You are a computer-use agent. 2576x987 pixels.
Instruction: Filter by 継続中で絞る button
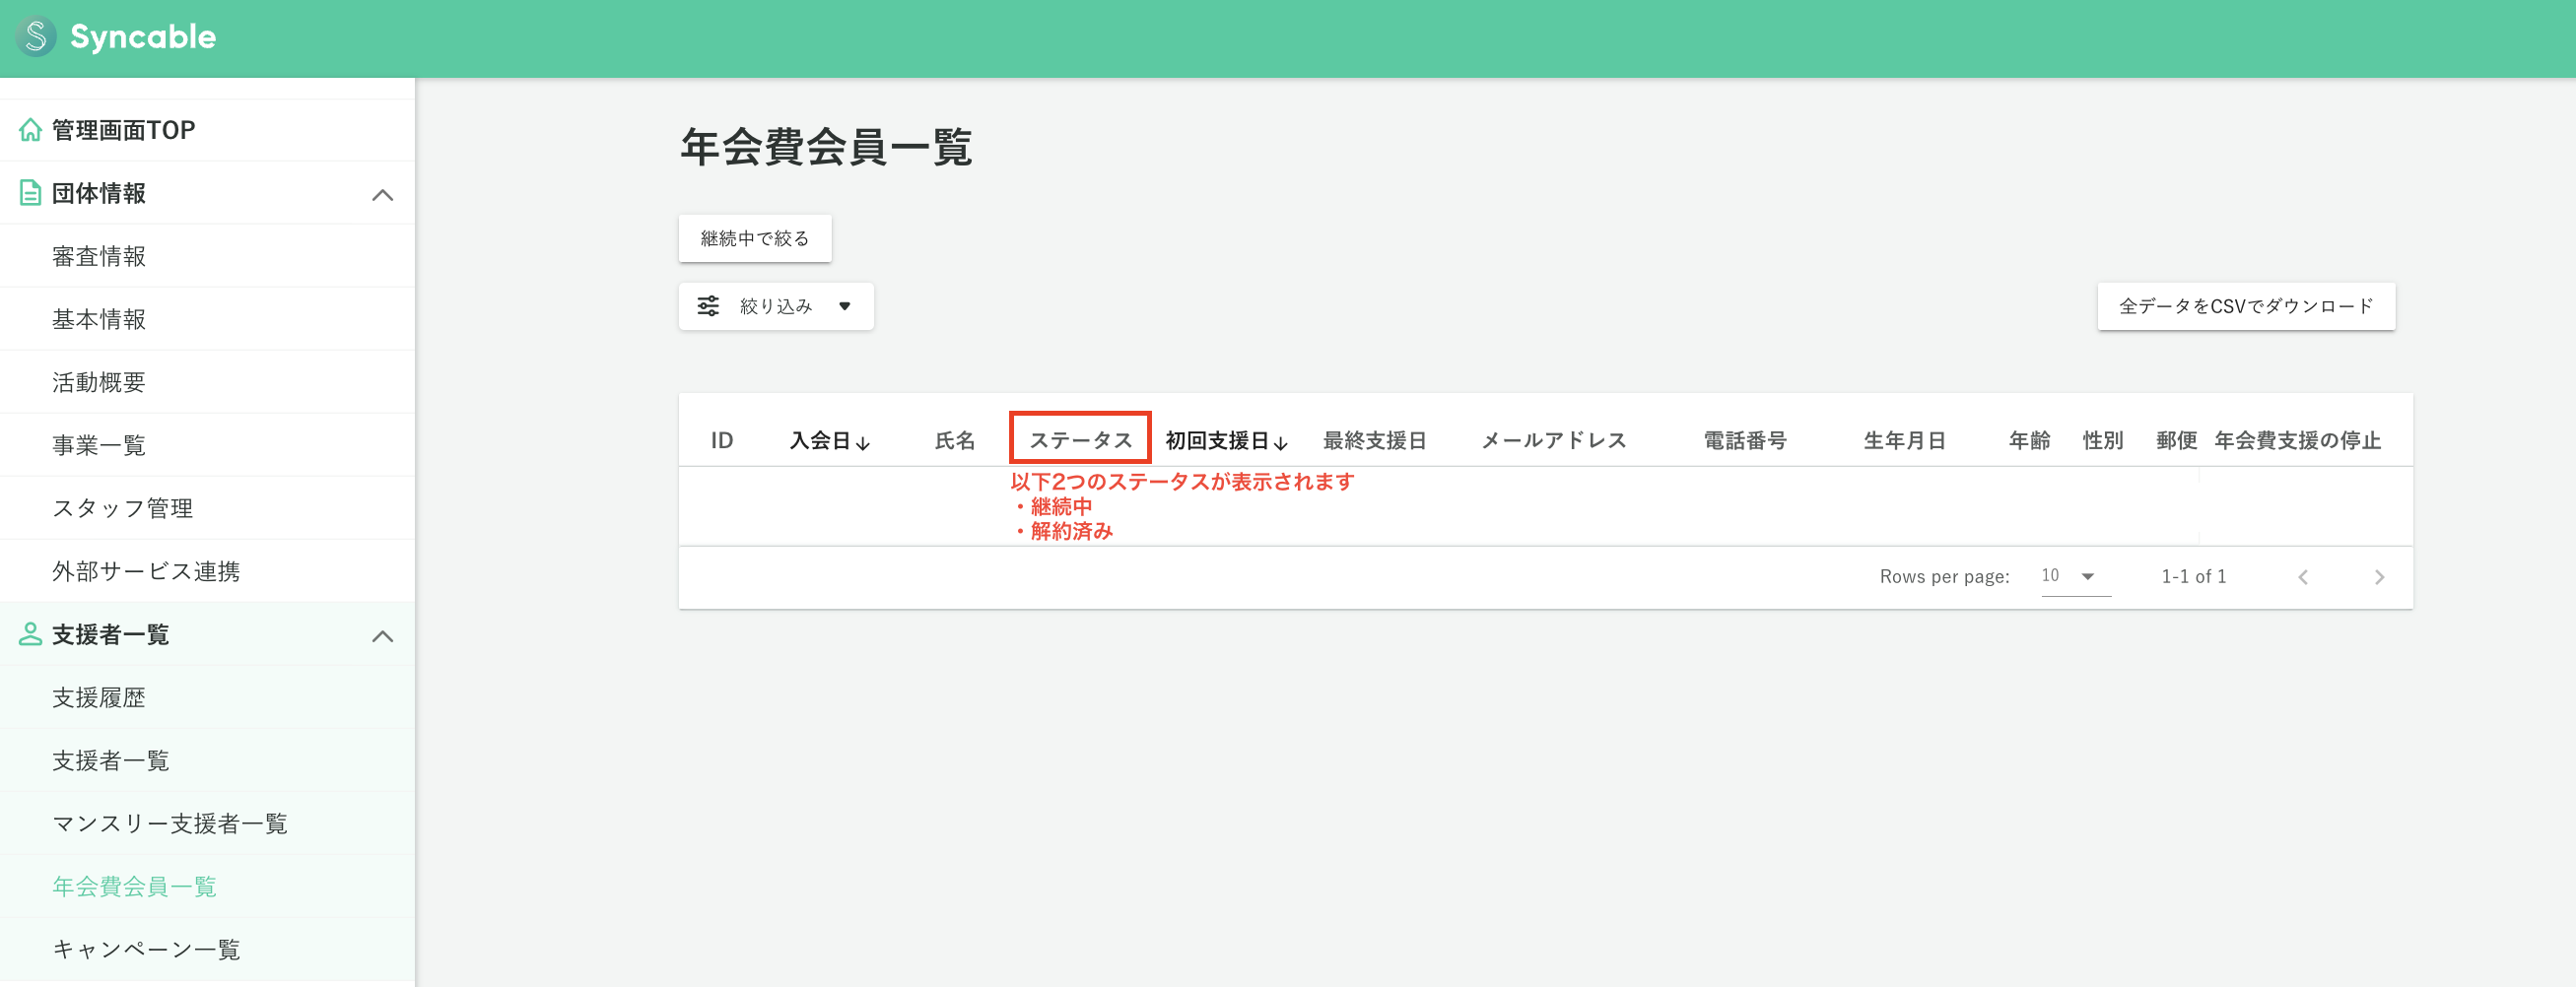tap(754, 238)
